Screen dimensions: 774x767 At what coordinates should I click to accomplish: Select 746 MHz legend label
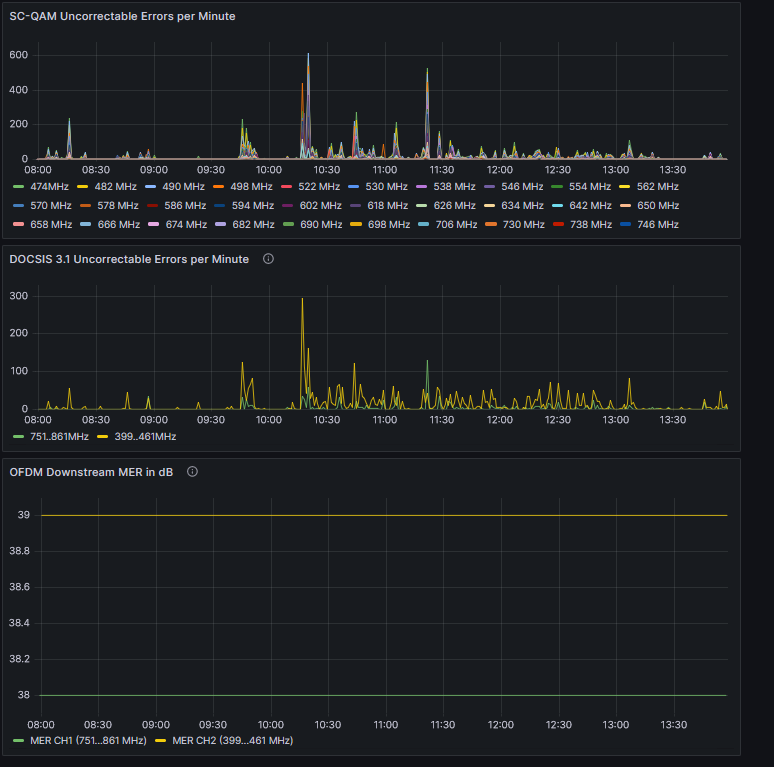pyautogui.click(x=658, y=225)
